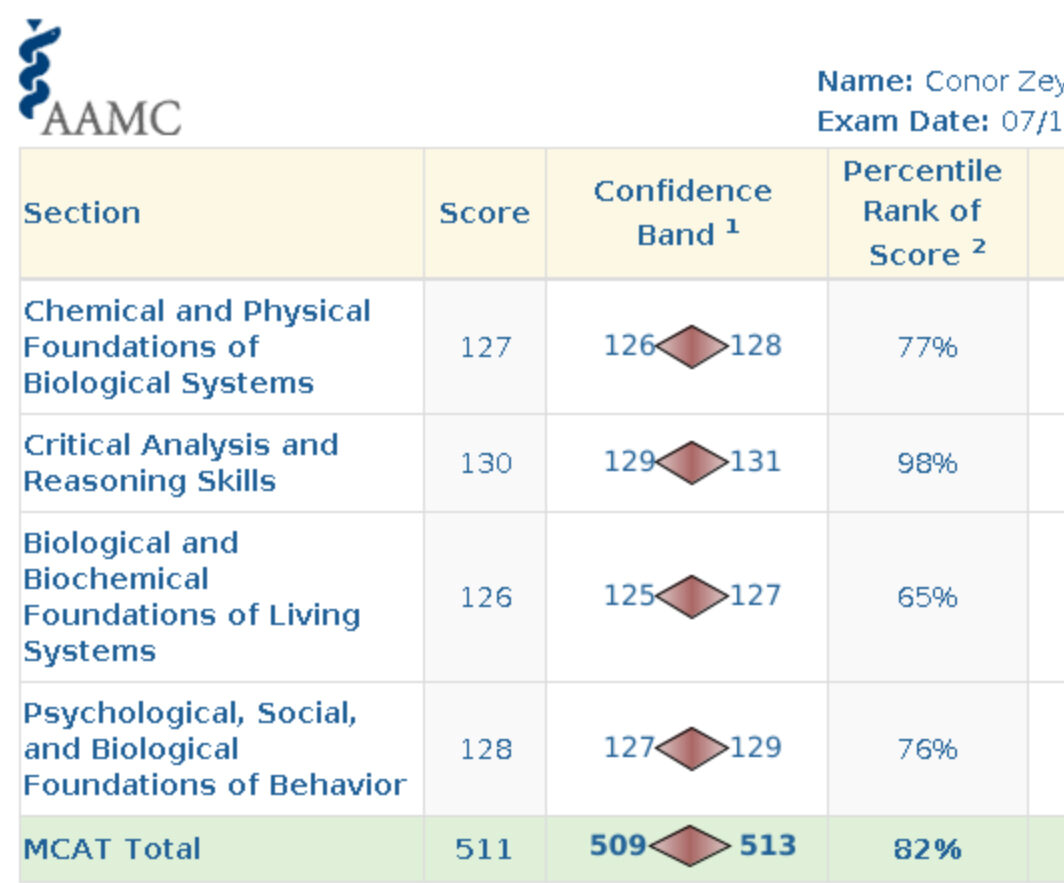This screenshot has height=883, width=1064.
Task: Click the Name field label
Action: (864, 81)
